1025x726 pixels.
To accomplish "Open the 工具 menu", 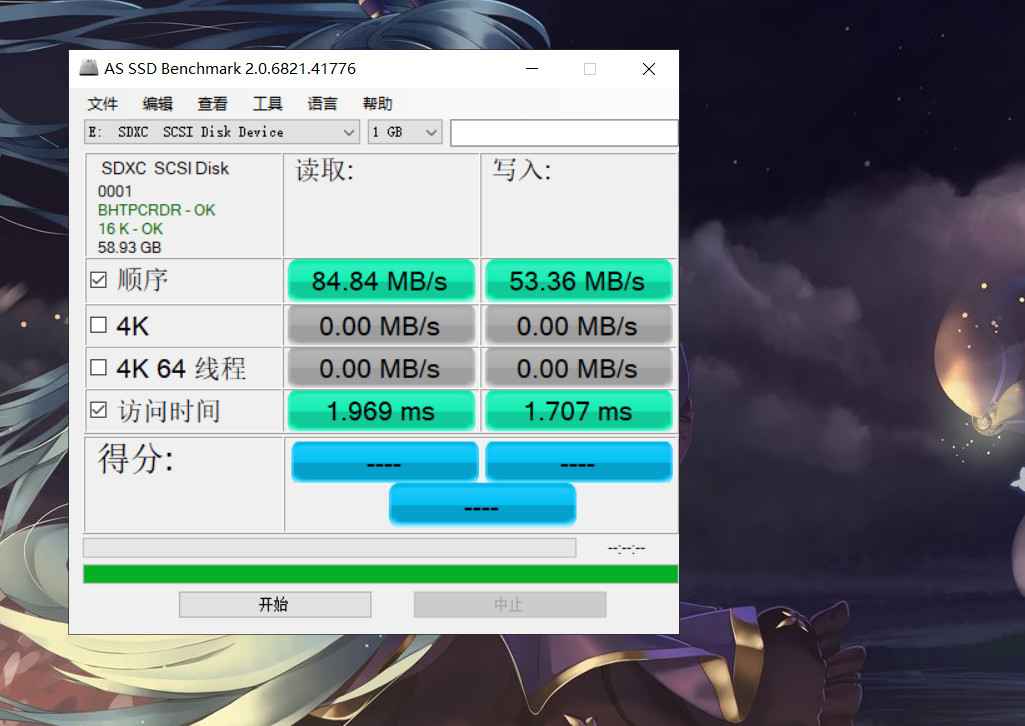I will click(267, 104).
